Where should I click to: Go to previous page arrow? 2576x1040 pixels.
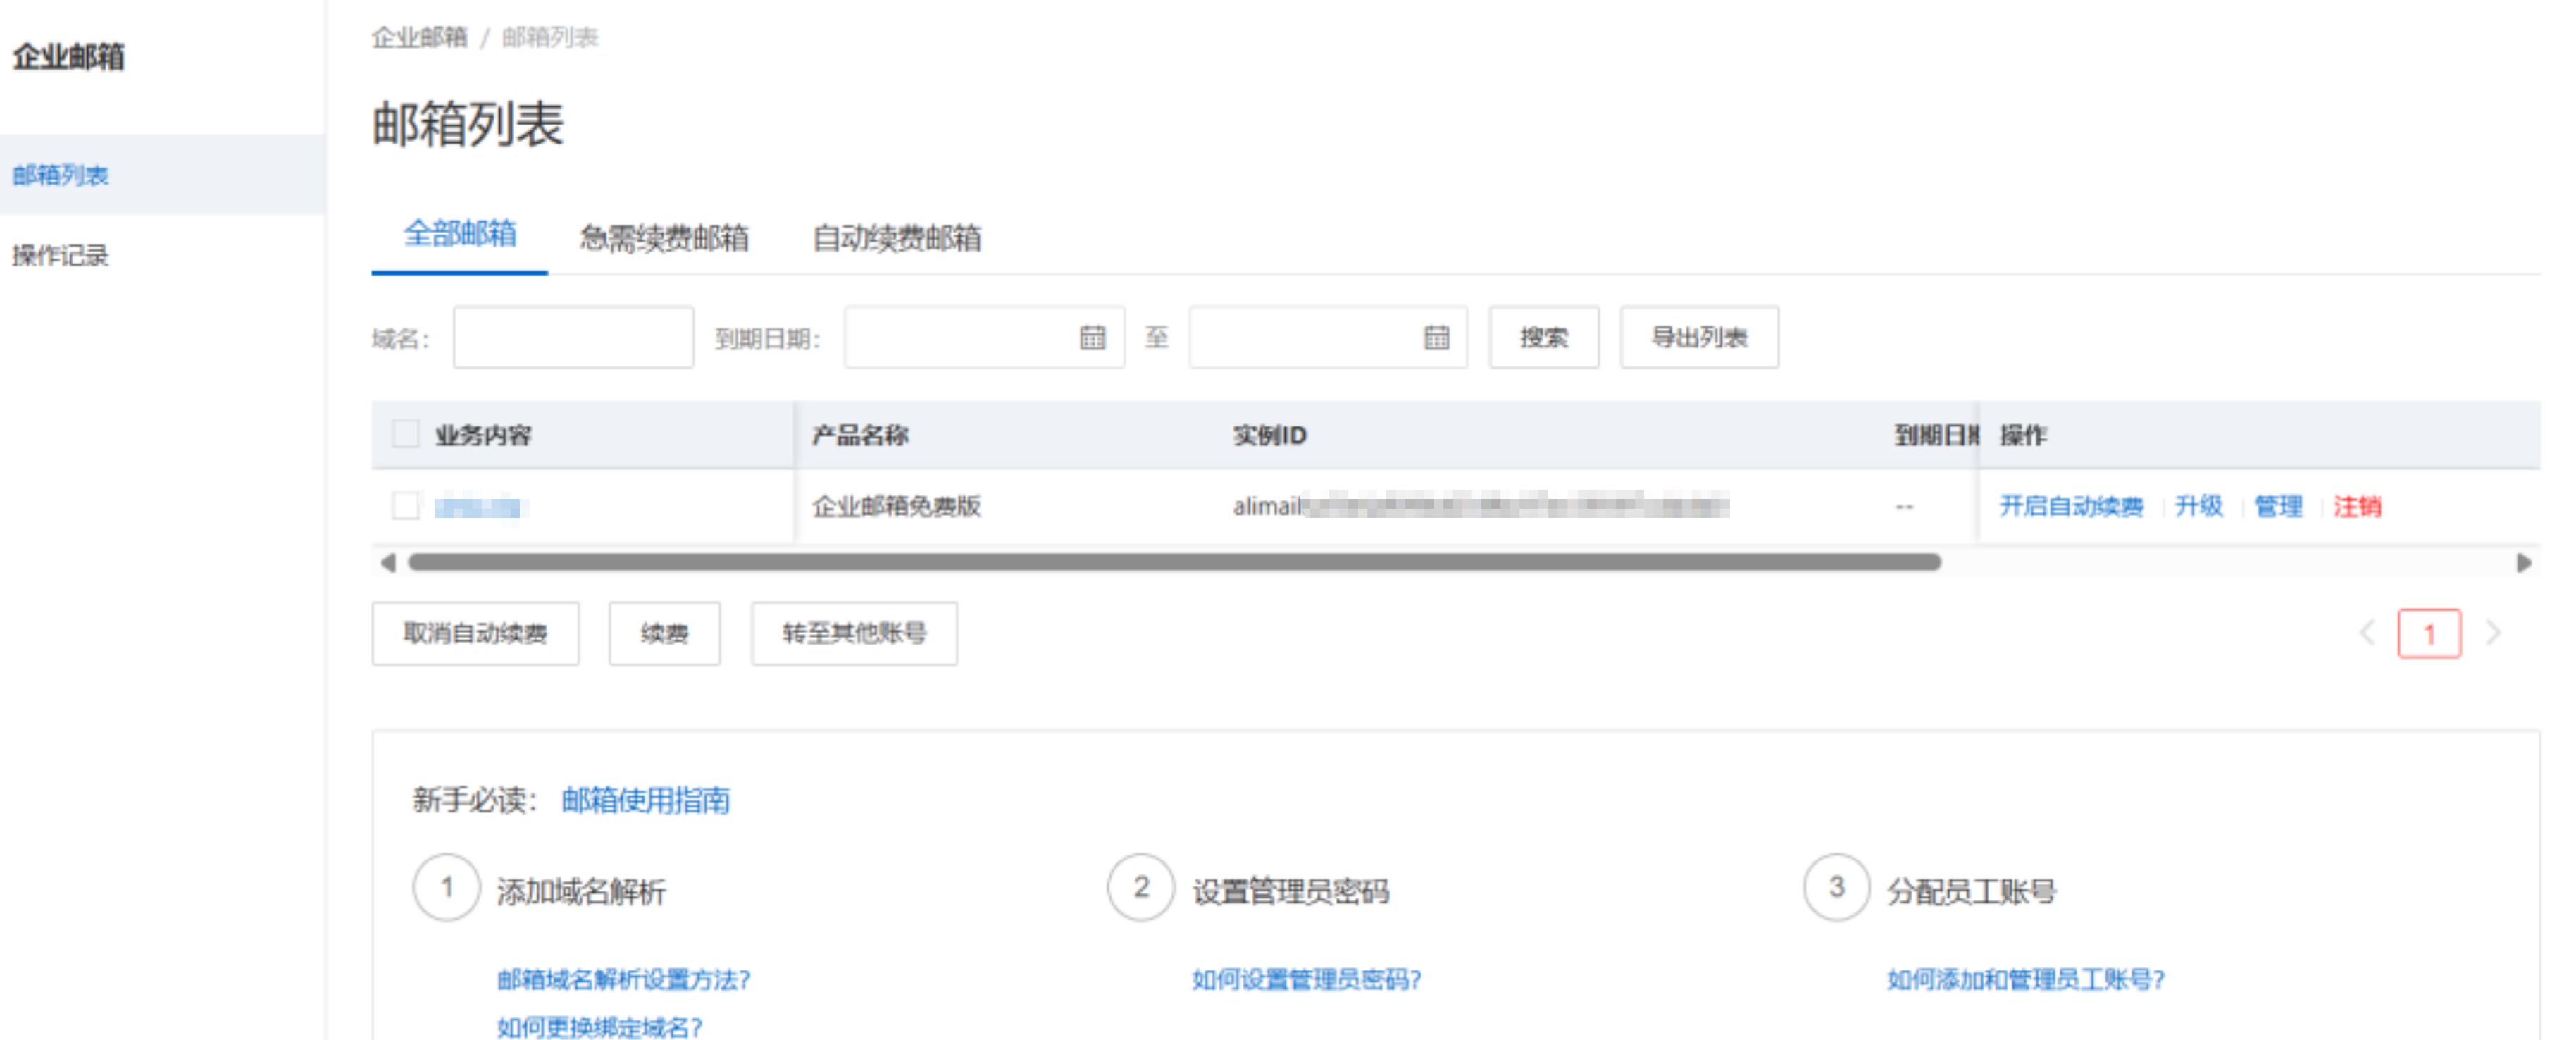pyautogui.click(x=2367, y=633)
